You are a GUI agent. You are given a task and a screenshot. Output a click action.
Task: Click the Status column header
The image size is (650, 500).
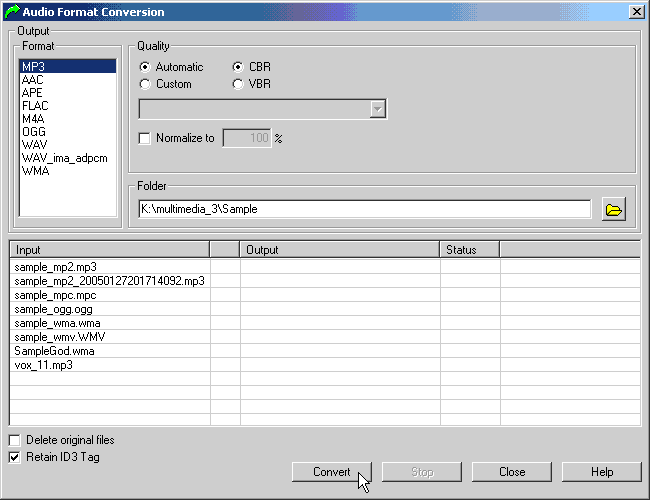pyautogui.click(x=470, y=250)
